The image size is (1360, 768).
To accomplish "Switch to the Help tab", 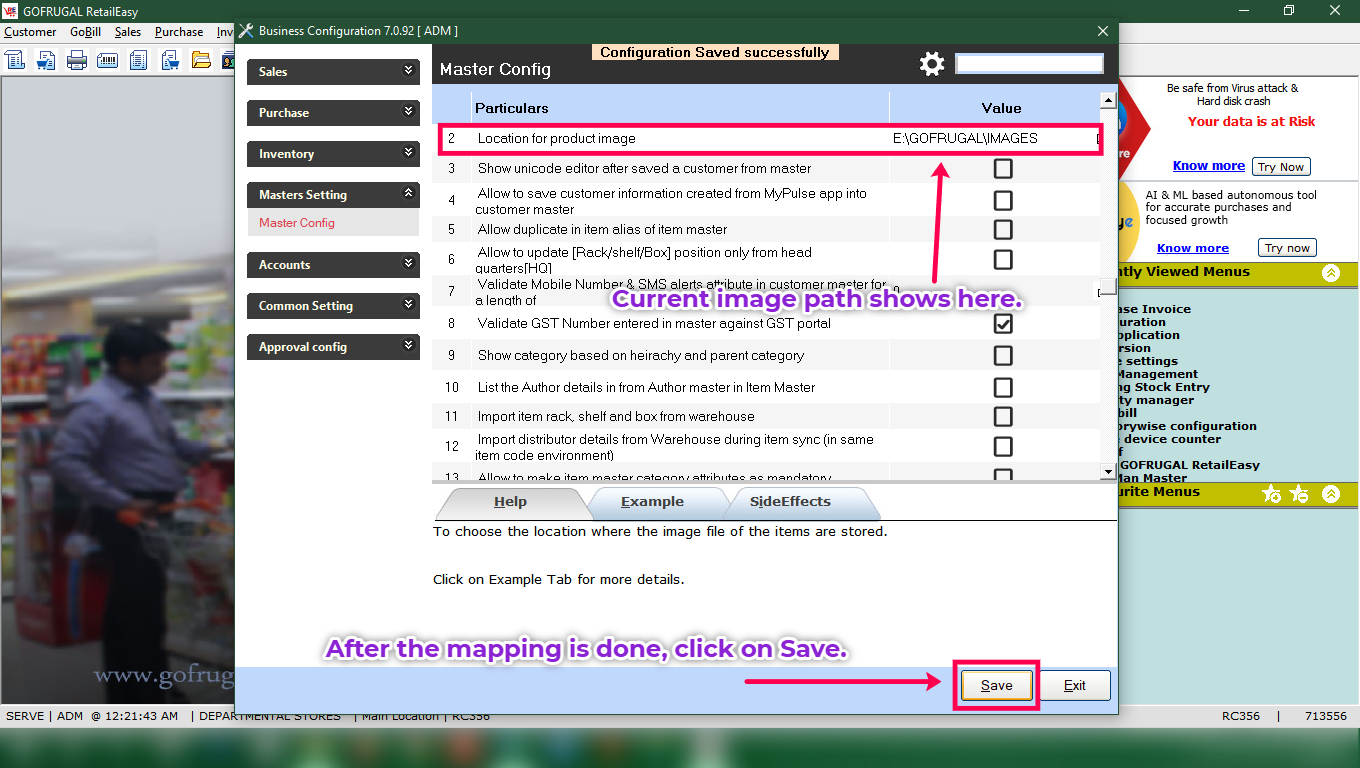I will (x=510, y=502).
